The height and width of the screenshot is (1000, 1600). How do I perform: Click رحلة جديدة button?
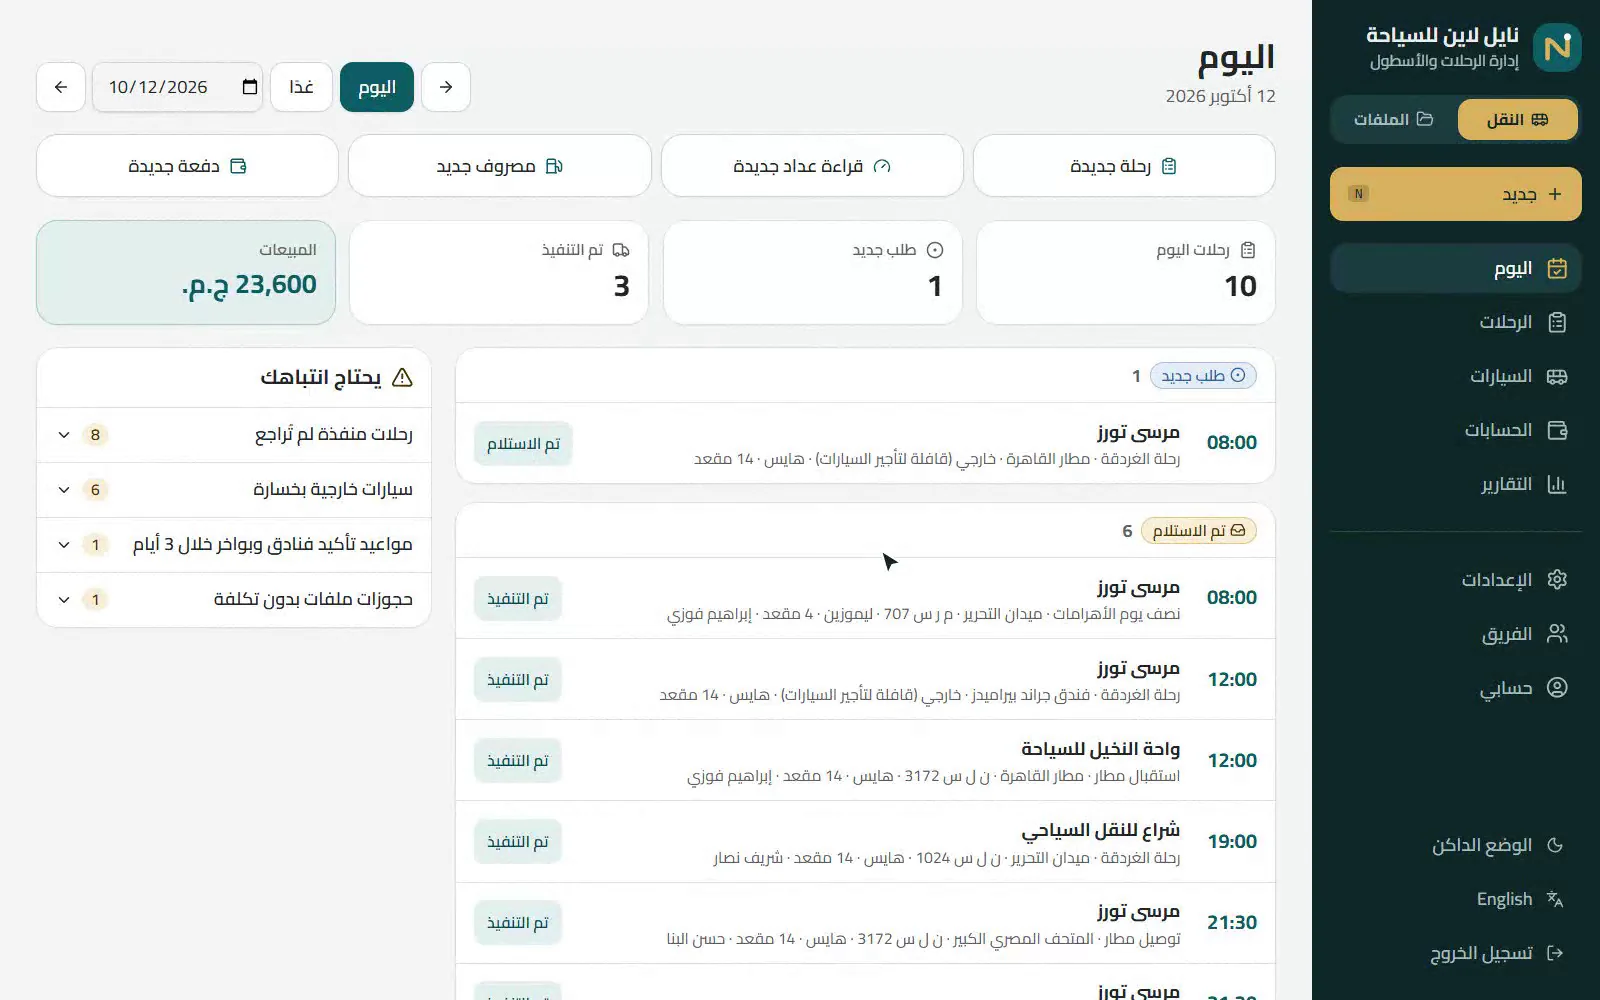pos(1124,166)
